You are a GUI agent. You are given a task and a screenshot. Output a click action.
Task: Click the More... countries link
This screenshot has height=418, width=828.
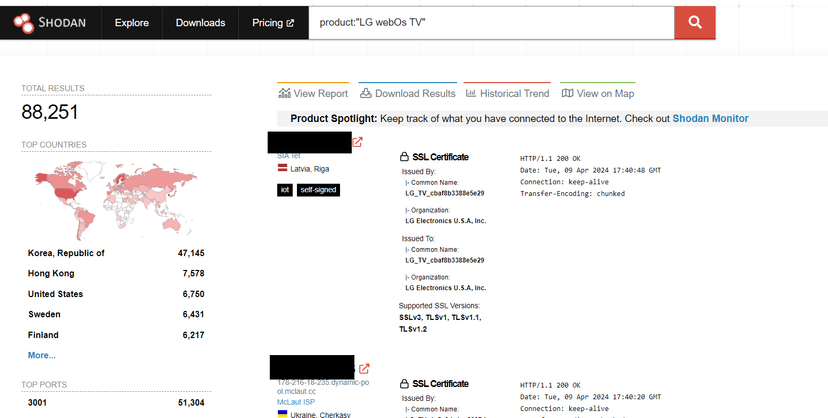pos(42,355)
